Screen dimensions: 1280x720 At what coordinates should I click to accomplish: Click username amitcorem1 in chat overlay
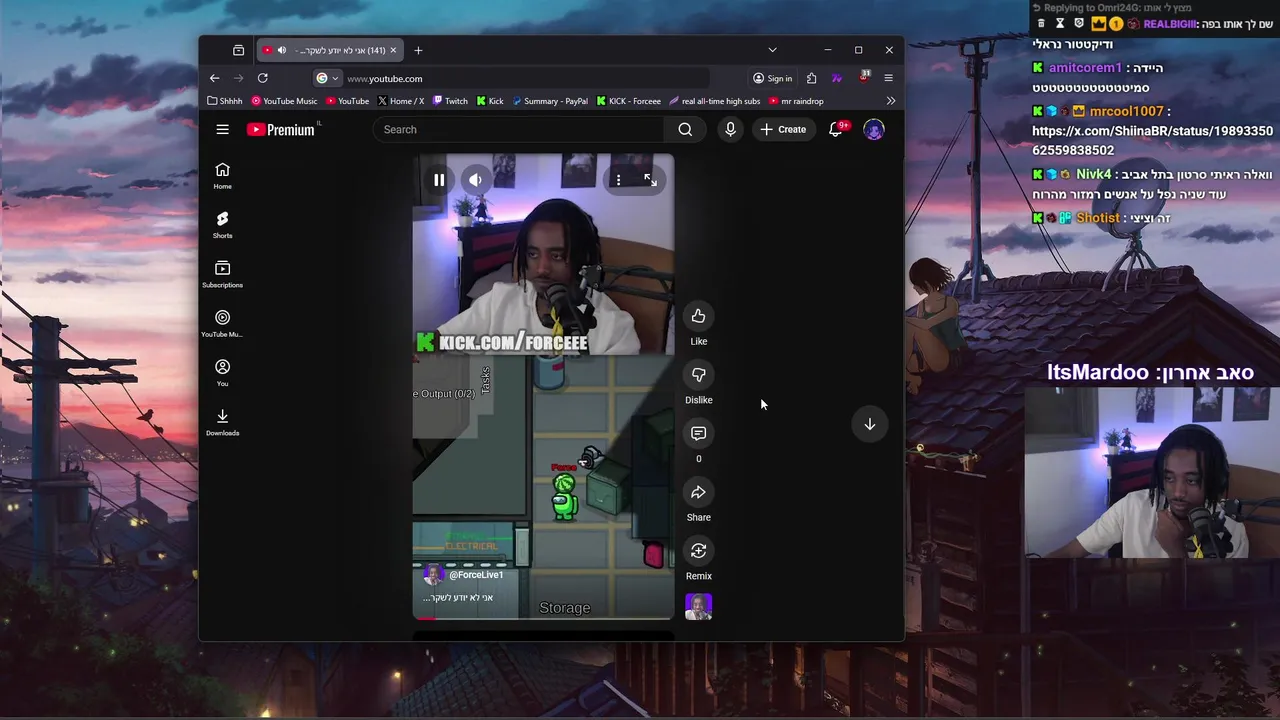[x=1085, y=68]
